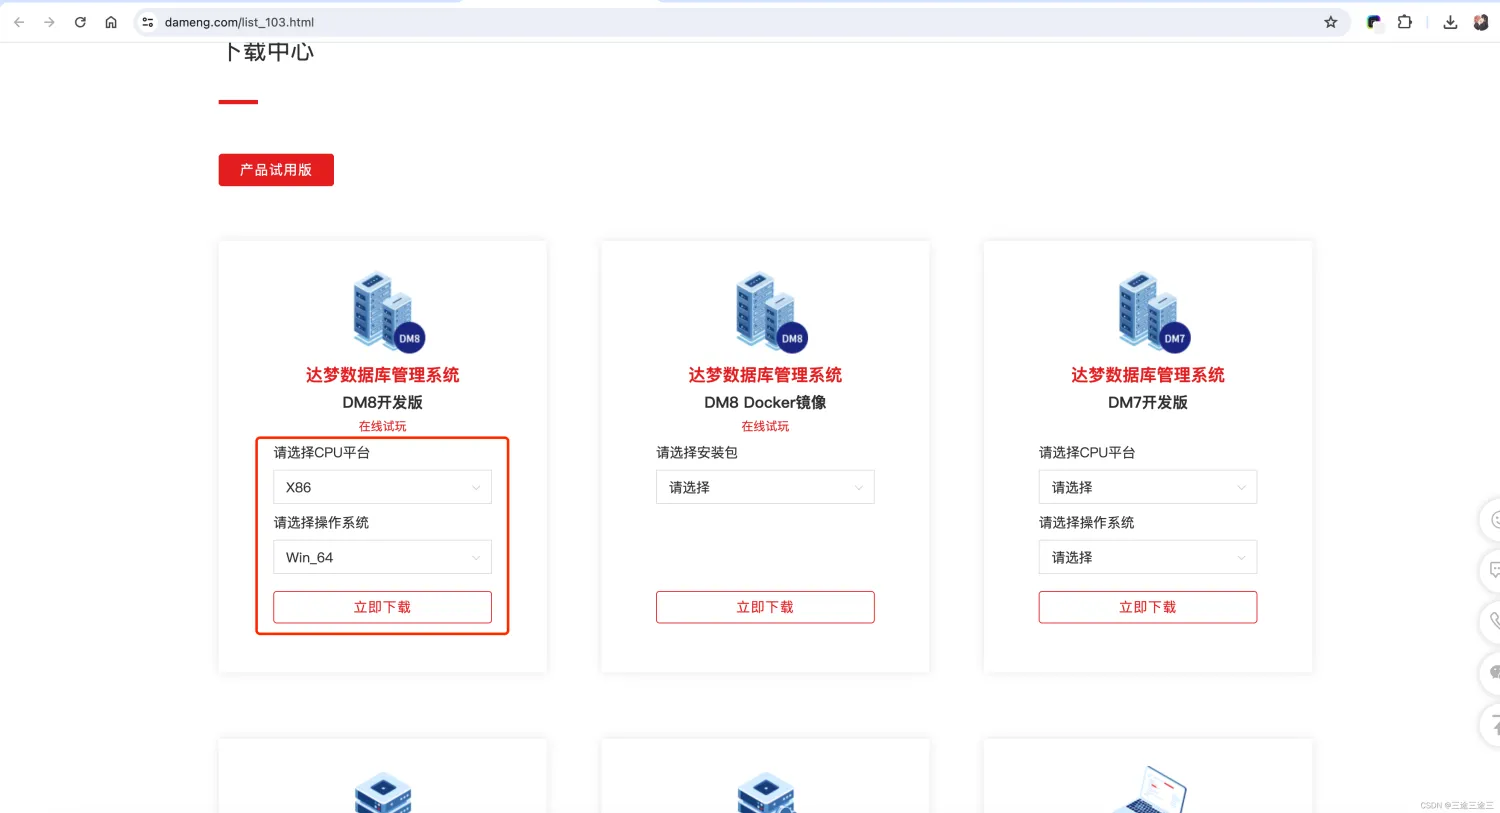
Task: Open the browser extensions puzzle icon
Action: [x=1404, y=21]
